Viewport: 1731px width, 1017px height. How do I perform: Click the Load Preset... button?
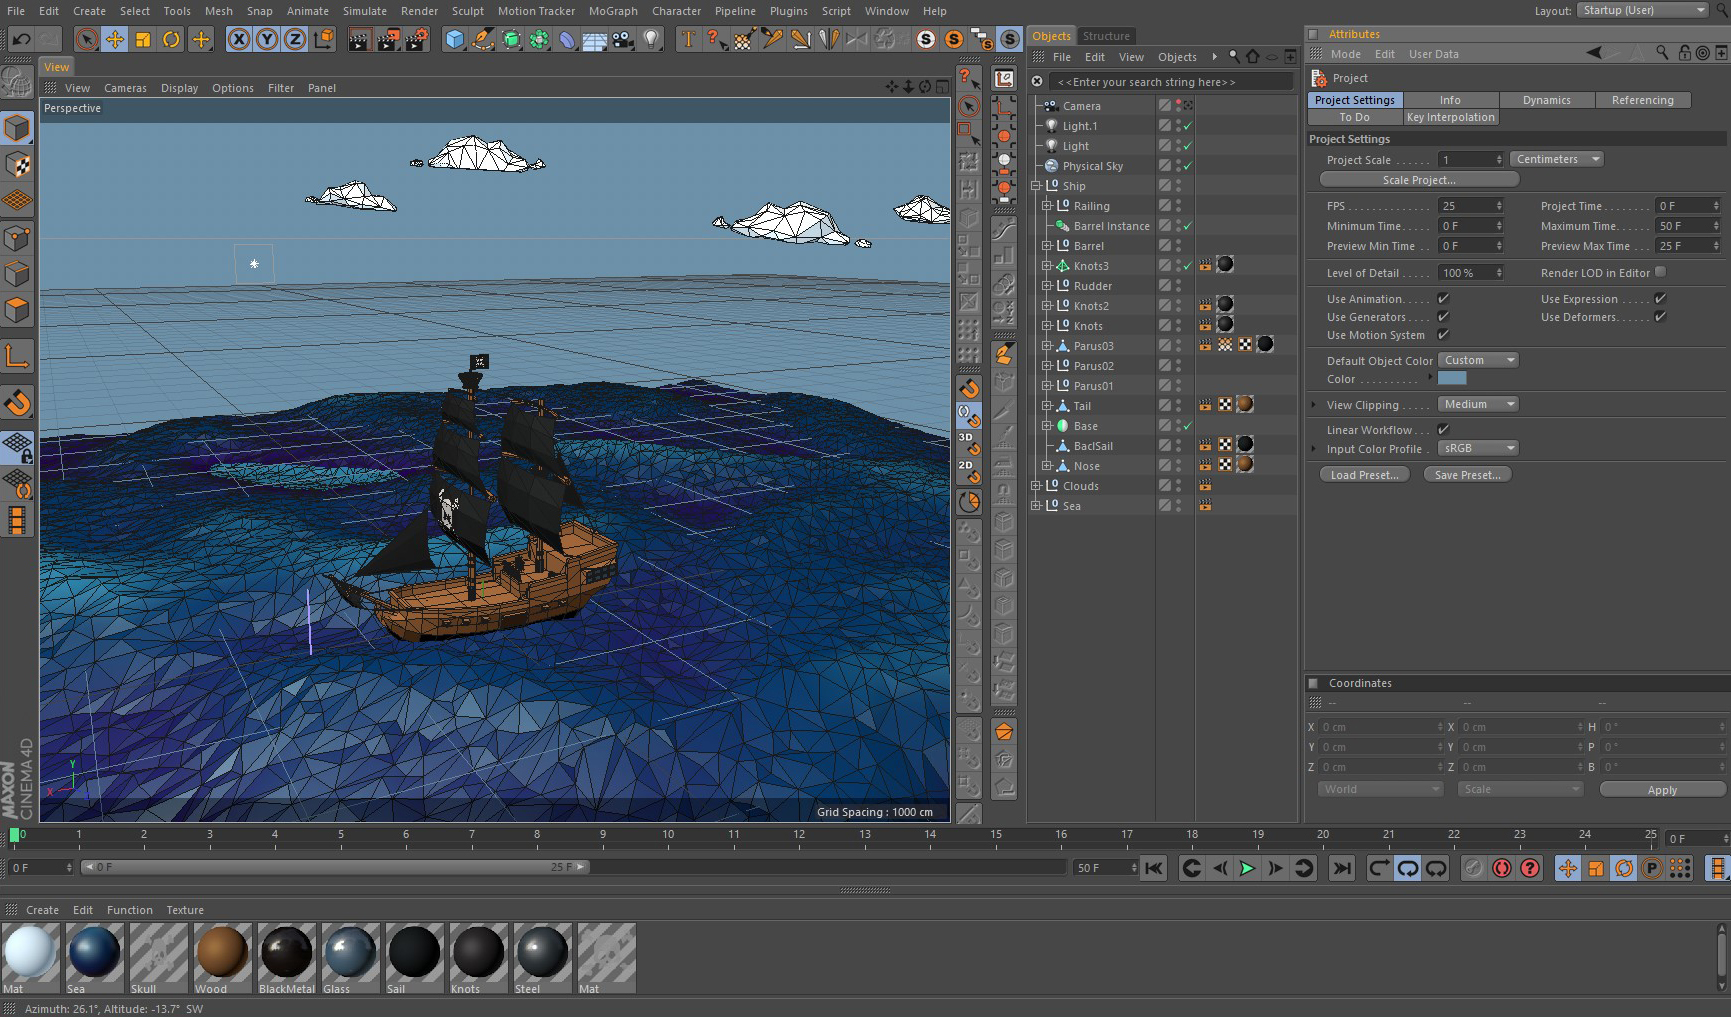pos(1364,475)
